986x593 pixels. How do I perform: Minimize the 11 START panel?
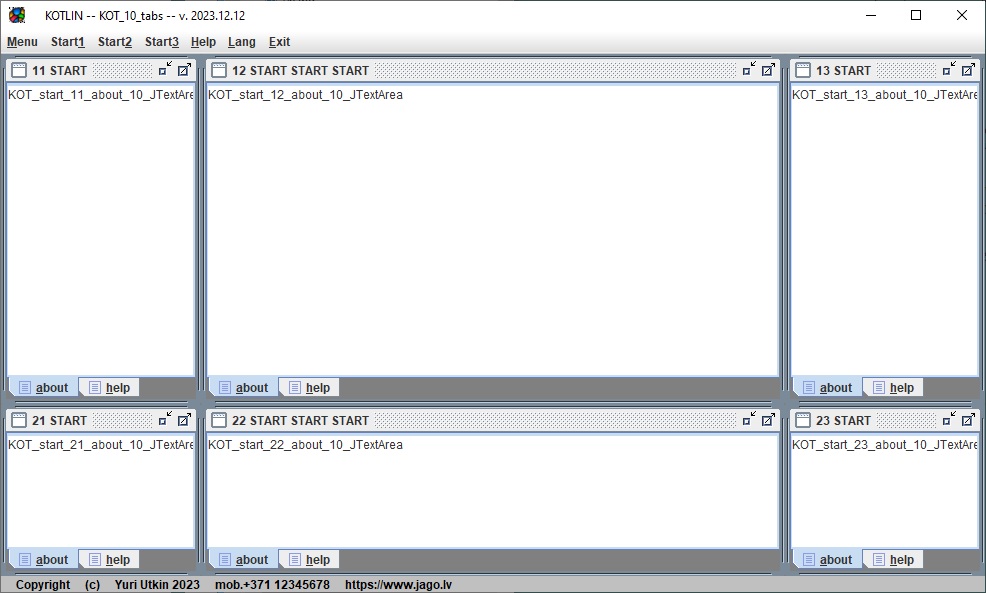point(165,69)
